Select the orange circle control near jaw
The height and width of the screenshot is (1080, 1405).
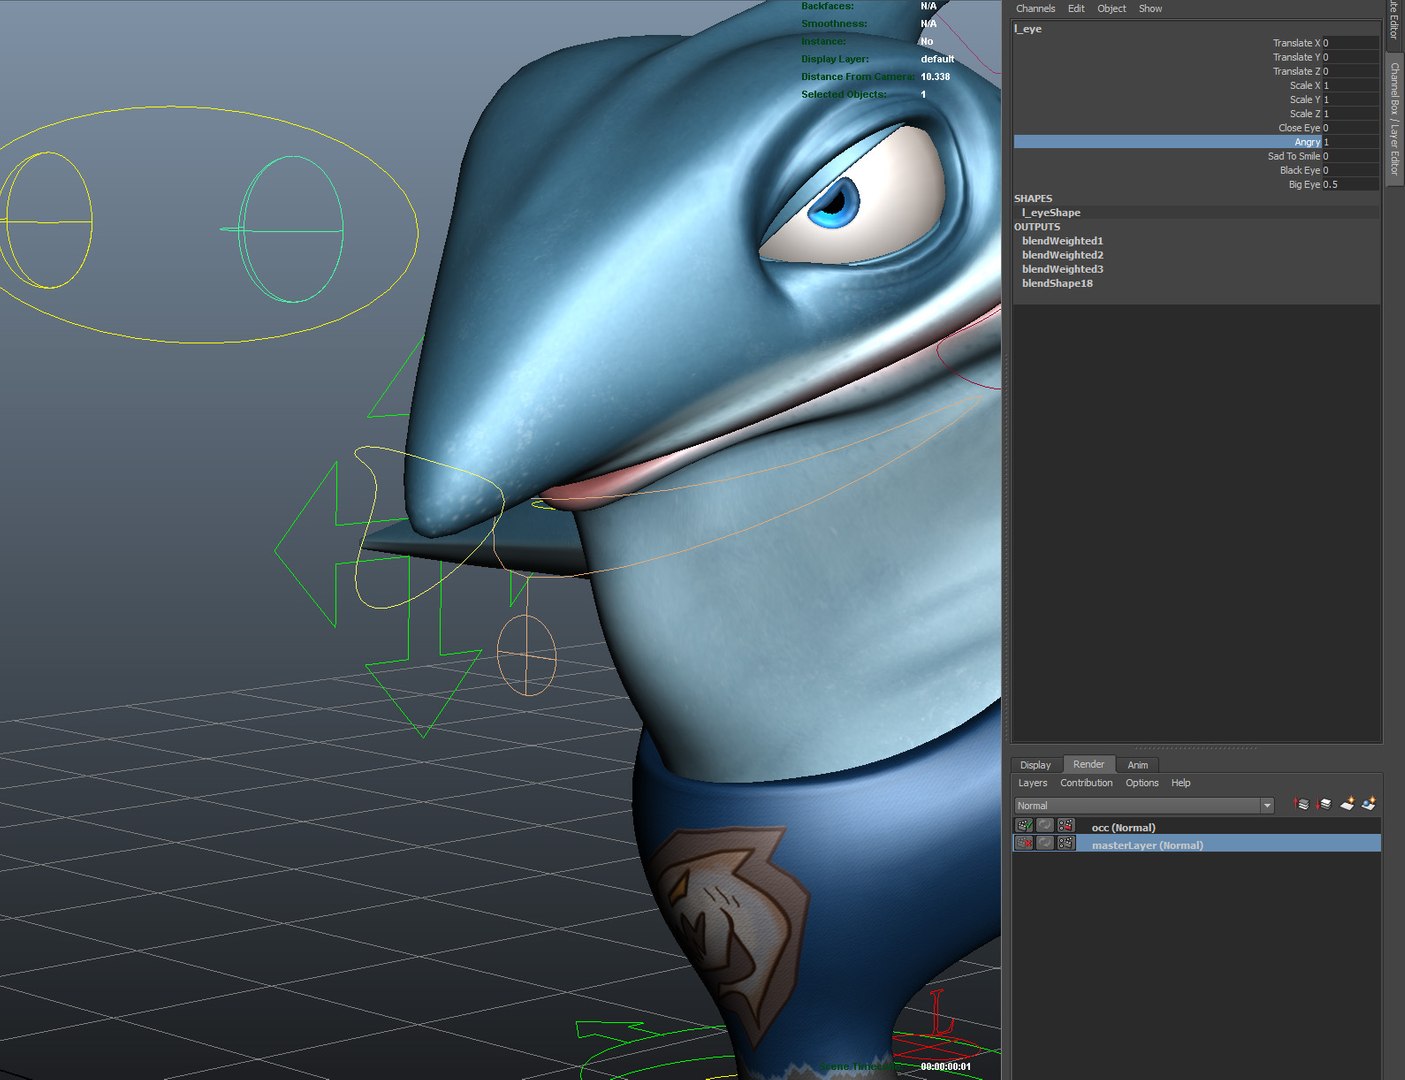click(x=526, y=655)
